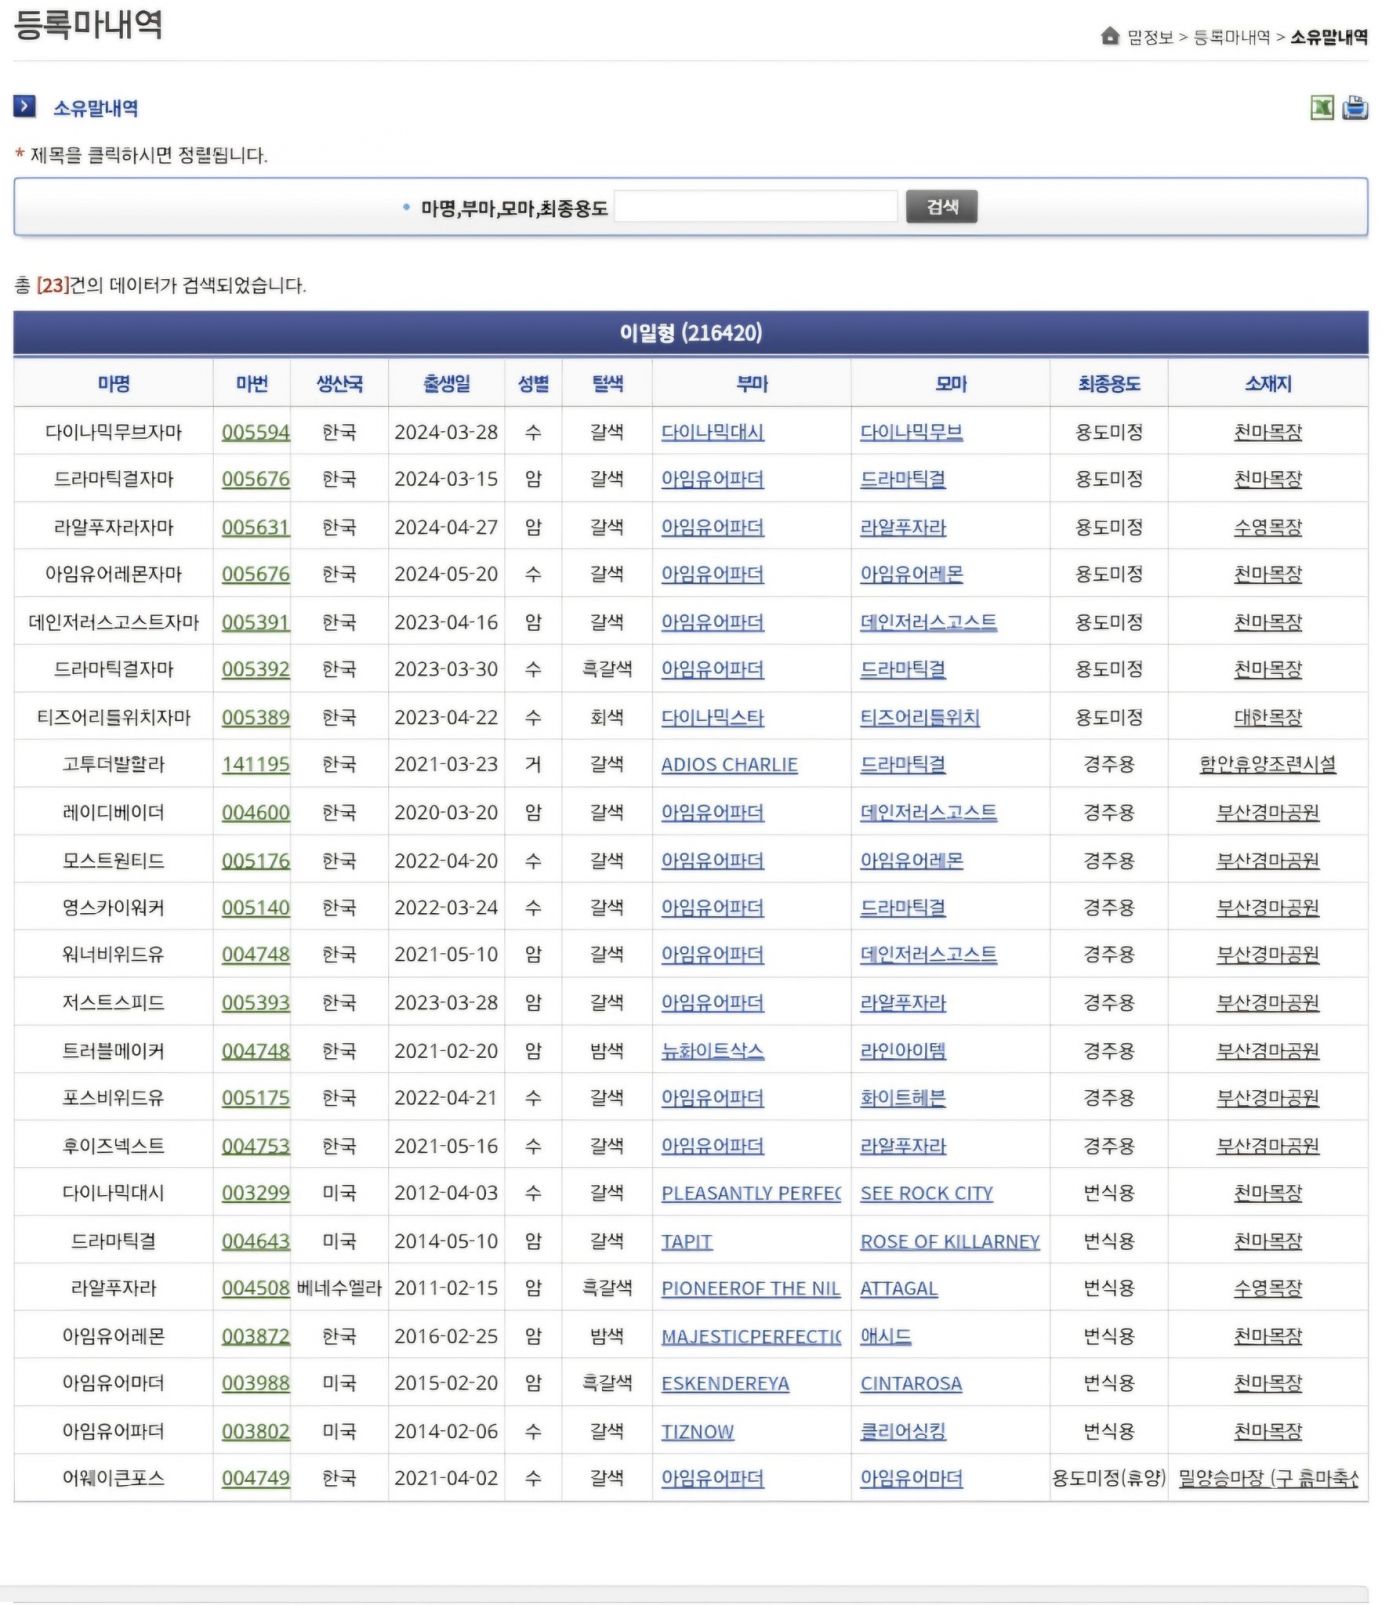Open the TIZNOW sire link
1400x1605 pixels.
[x=697, y=1432]
